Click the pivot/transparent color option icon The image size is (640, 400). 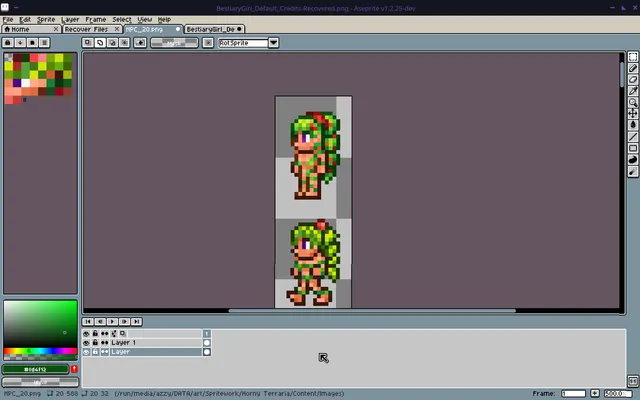140,42
